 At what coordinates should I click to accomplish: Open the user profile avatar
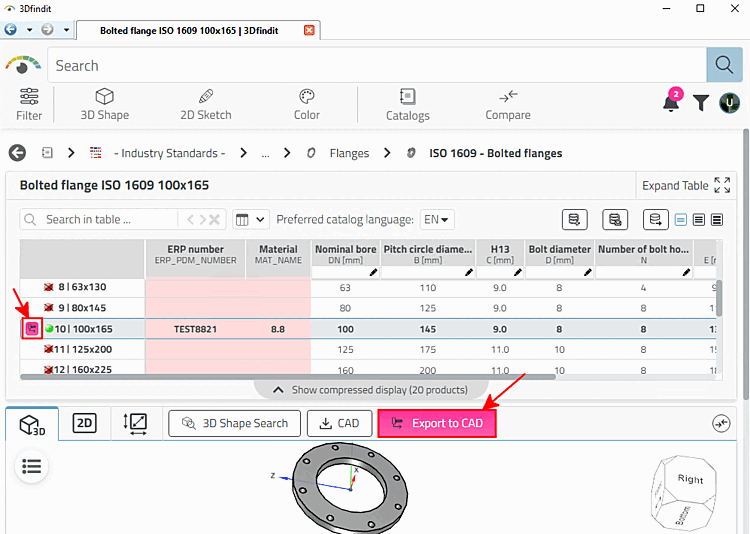(729, 102)
